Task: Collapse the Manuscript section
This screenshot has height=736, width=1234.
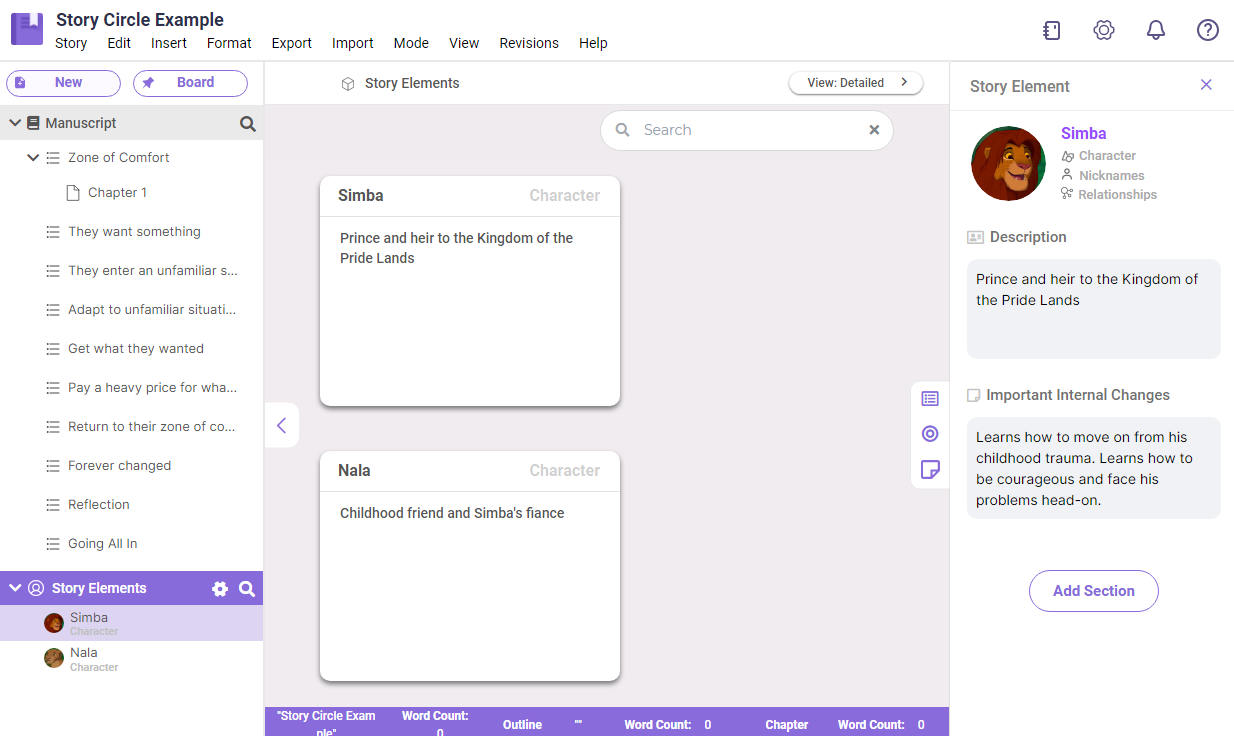Action: (x=15, y=123)
